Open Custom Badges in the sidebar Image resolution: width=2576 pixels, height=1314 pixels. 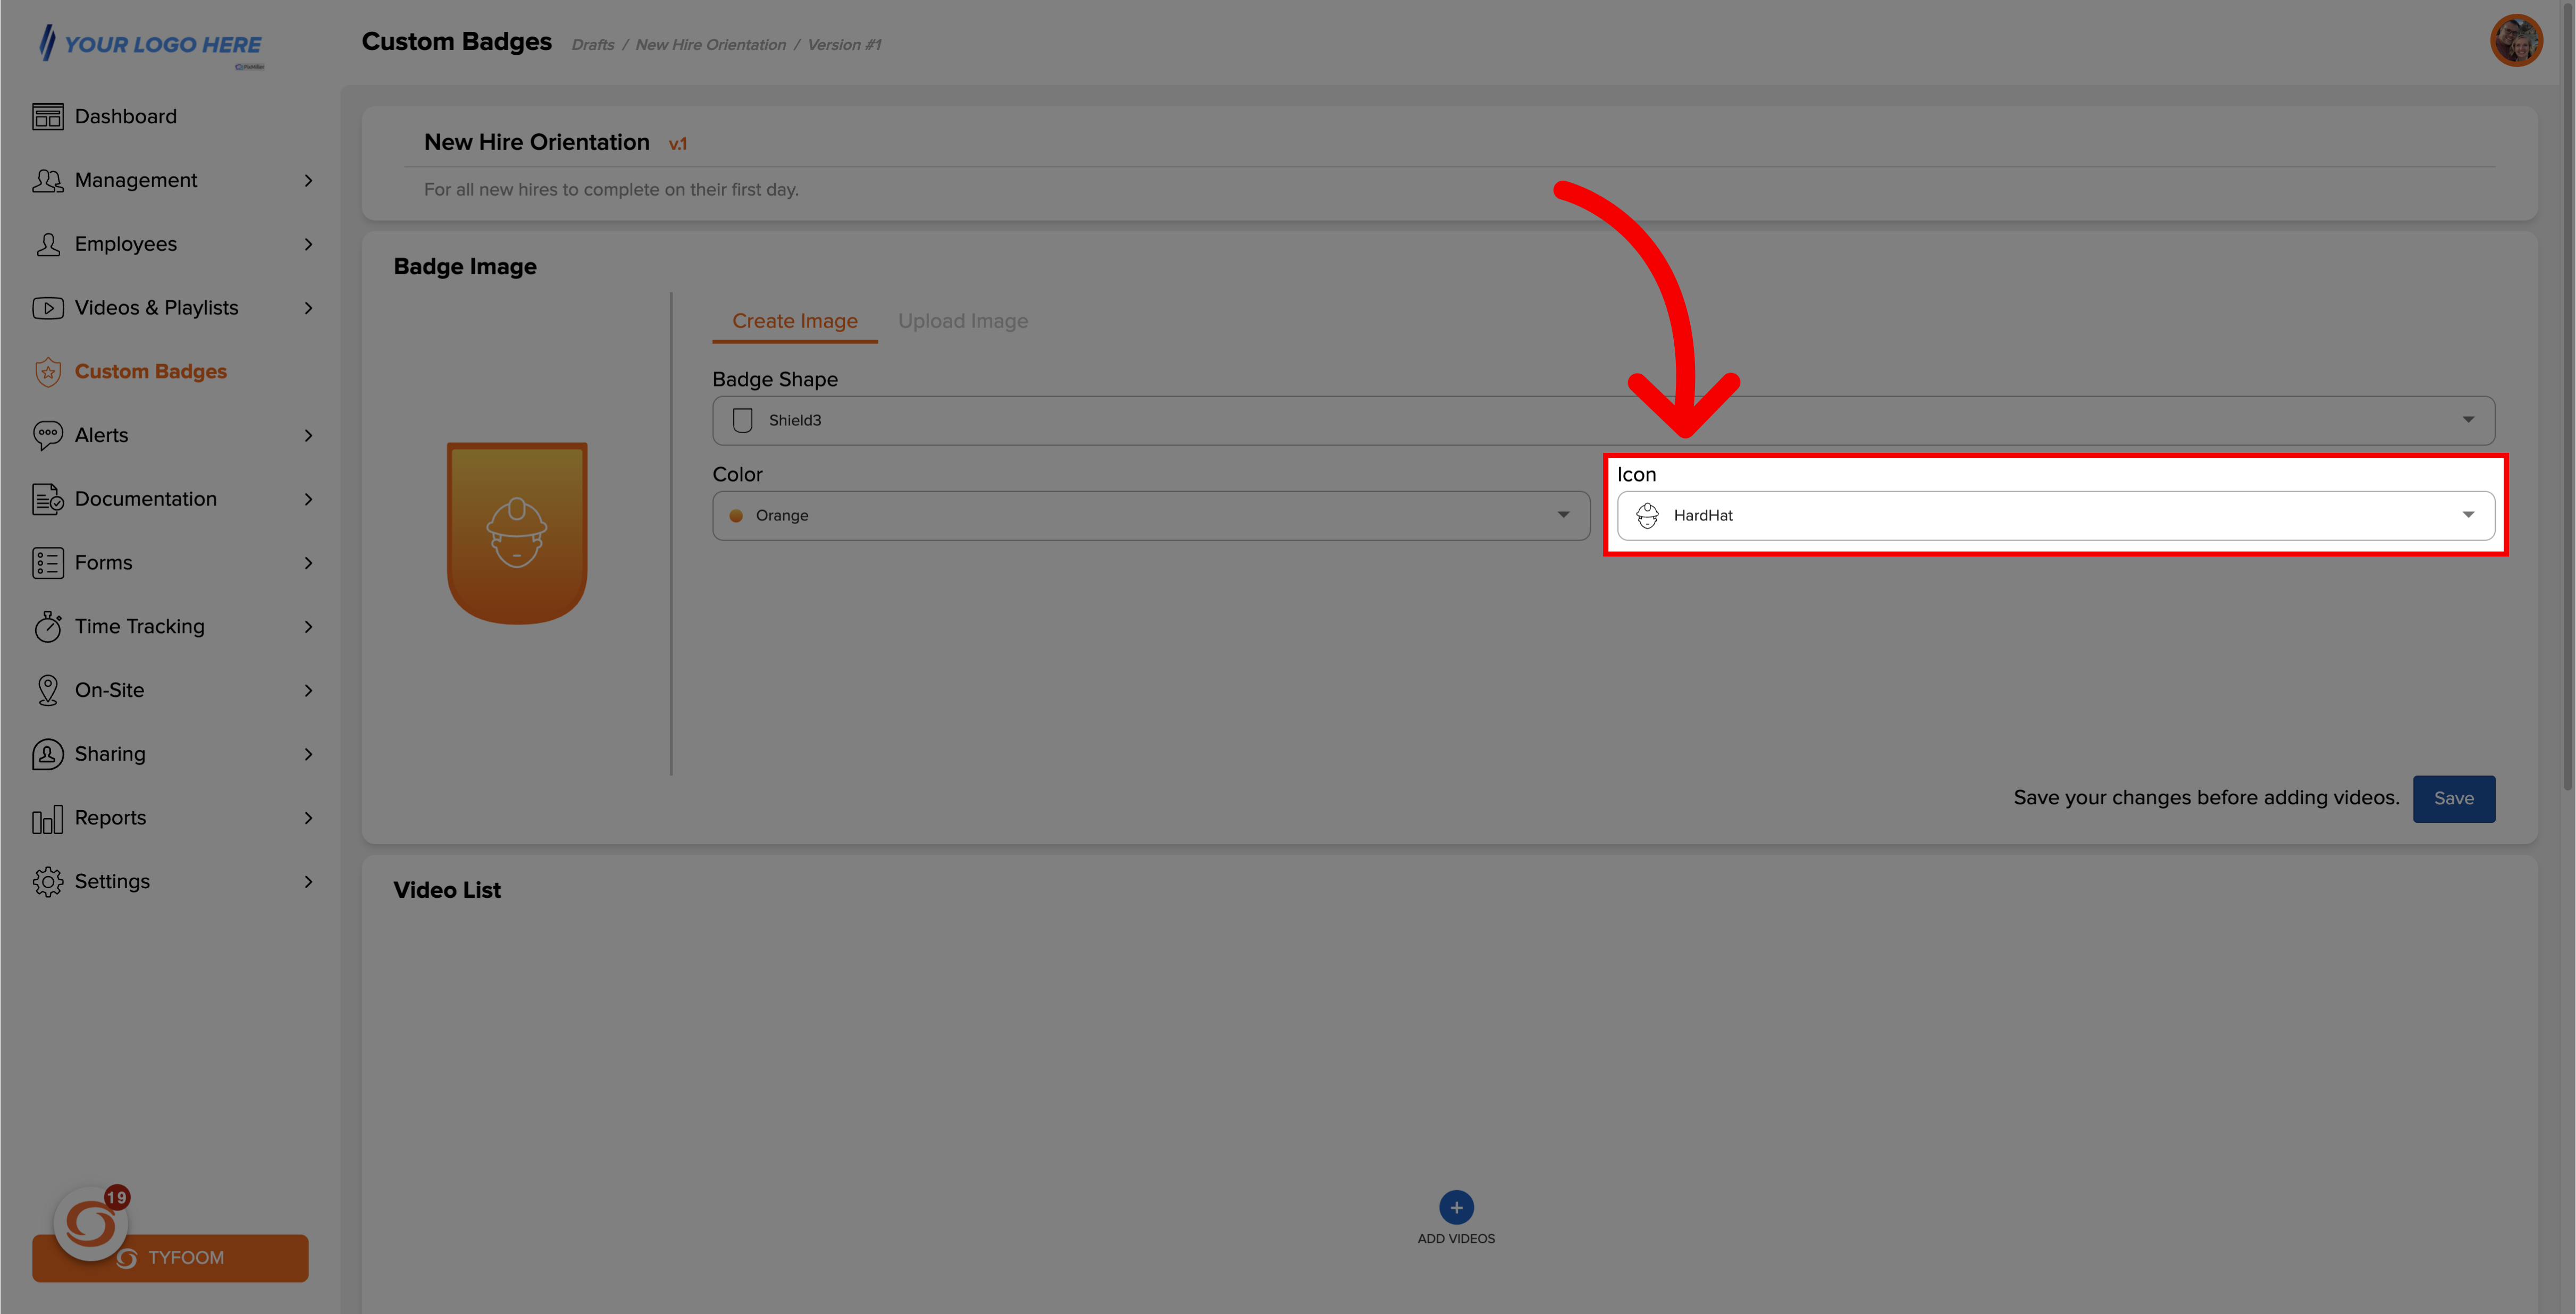pyautogui.click(x=150, y=372)
